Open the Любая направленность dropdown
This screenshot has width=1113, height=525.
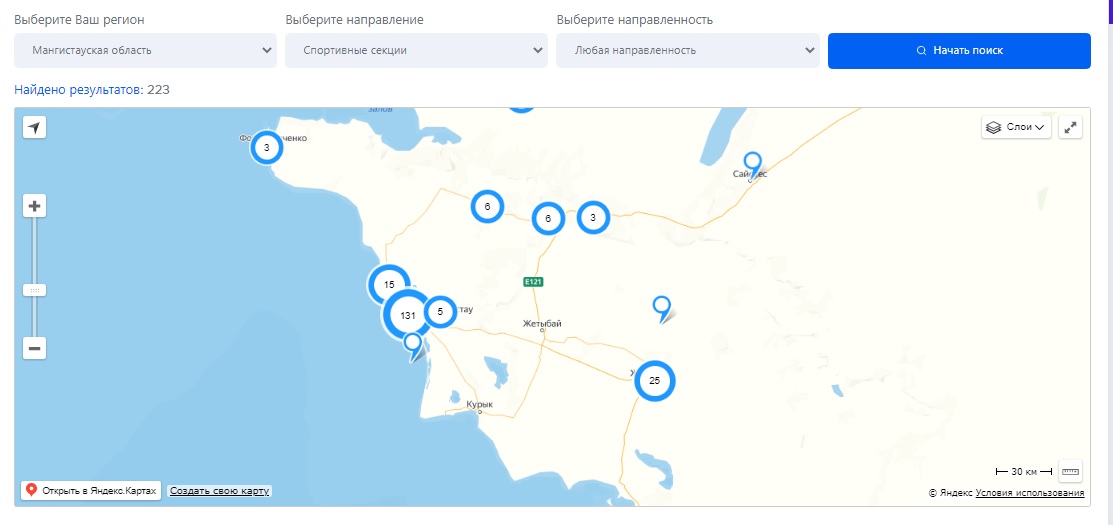point(687,50)
